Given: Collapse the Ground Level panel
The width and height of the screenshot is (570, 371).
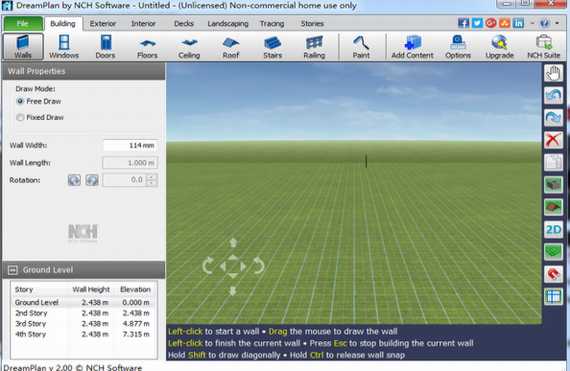Looking at the screenshot, I should (x=13, y=270).
